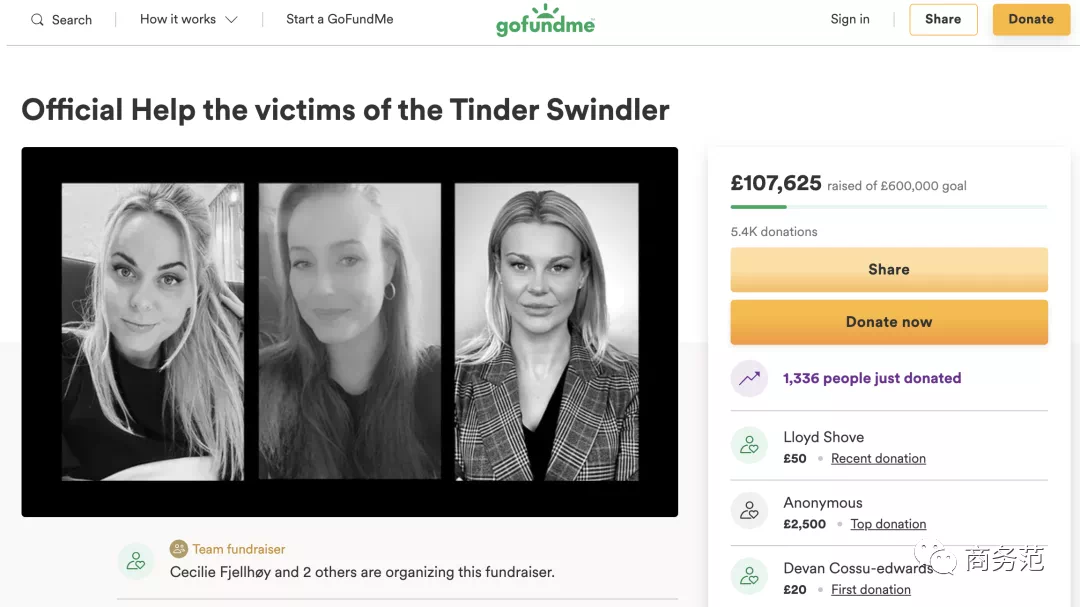Open the Recent donation link

[x=878, y=459]
